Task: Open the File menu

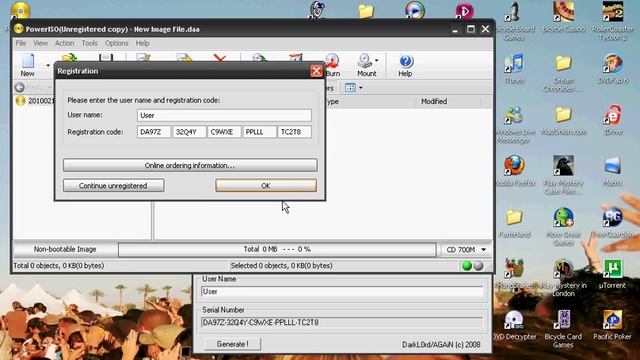Action: [21, 43]
